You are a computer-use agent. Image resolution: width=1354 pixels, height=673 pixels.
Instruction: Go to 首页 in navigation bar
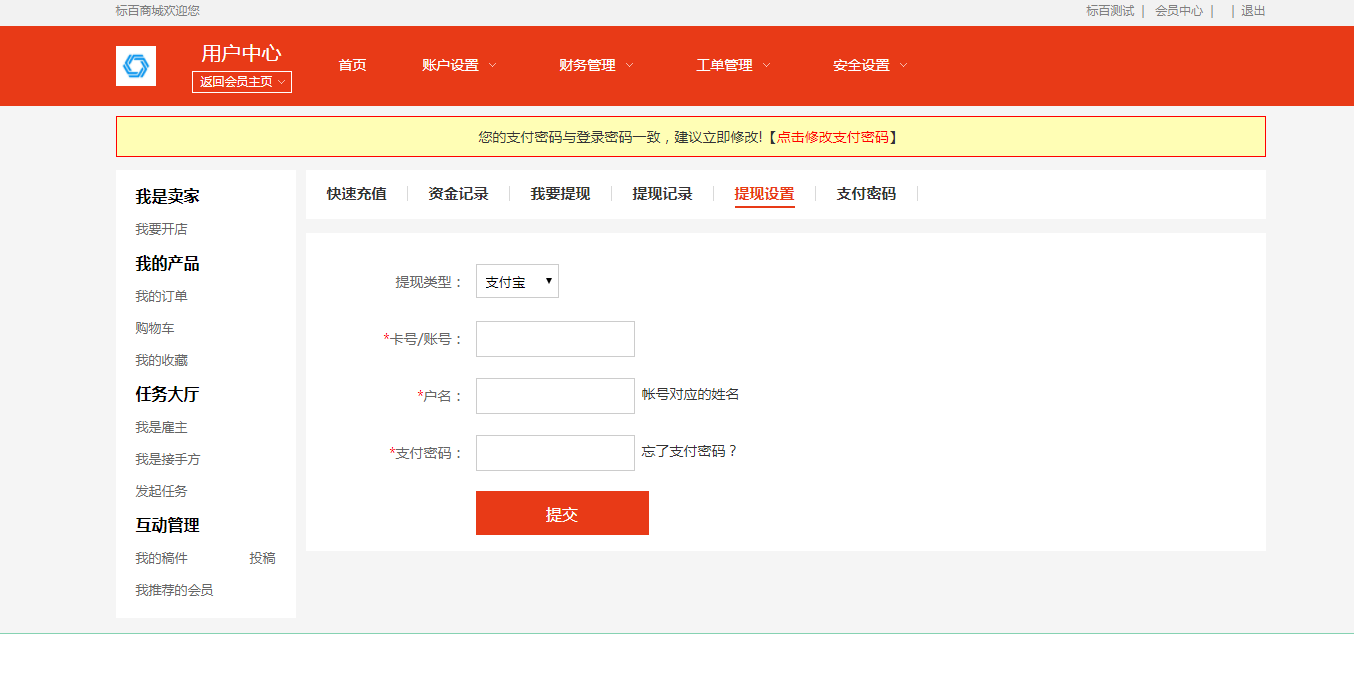[x=352, y=66]
